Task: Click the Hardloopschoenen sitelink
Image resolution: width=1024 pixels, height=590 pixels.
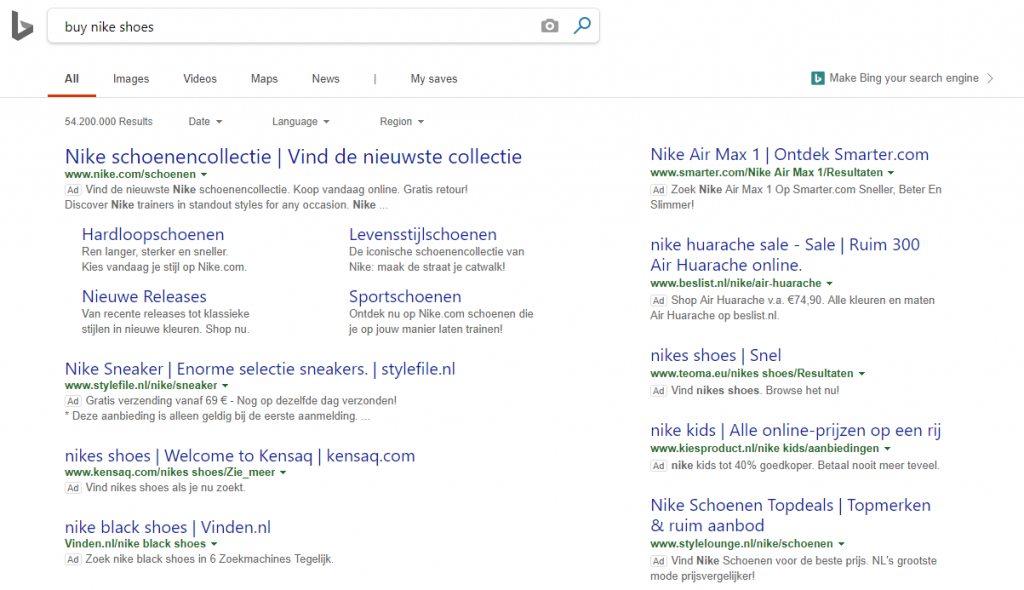Action: pos(153,234)
